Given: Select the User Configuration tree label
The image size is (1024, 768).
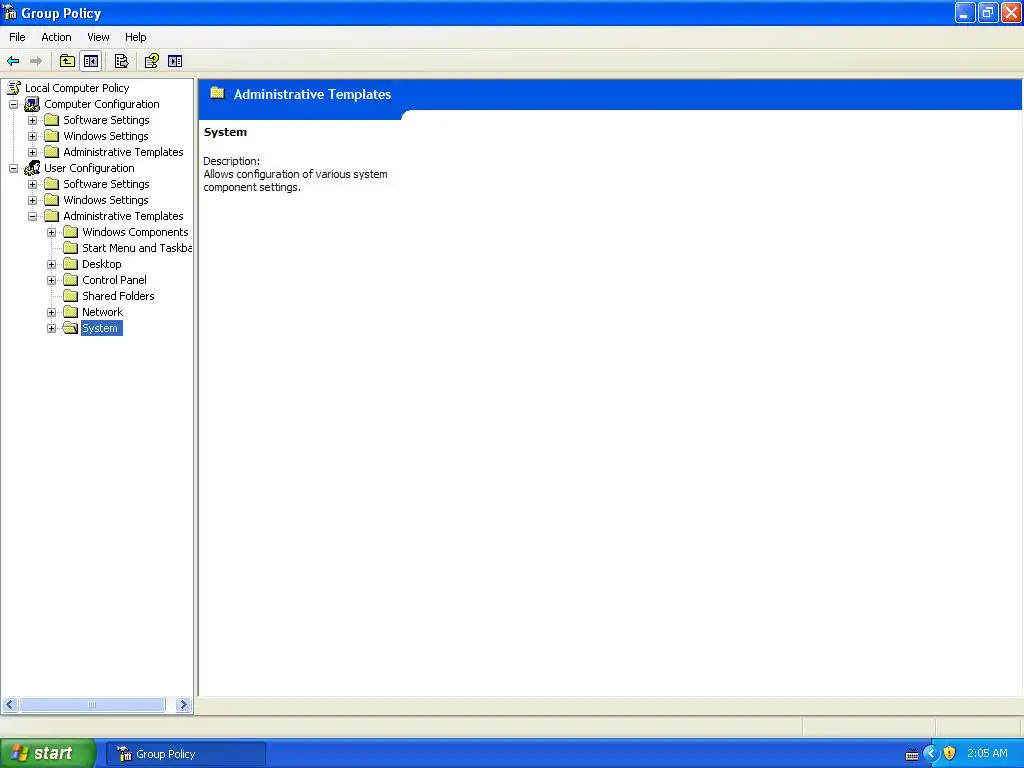Looking at the screenshot, I should 89,168.
